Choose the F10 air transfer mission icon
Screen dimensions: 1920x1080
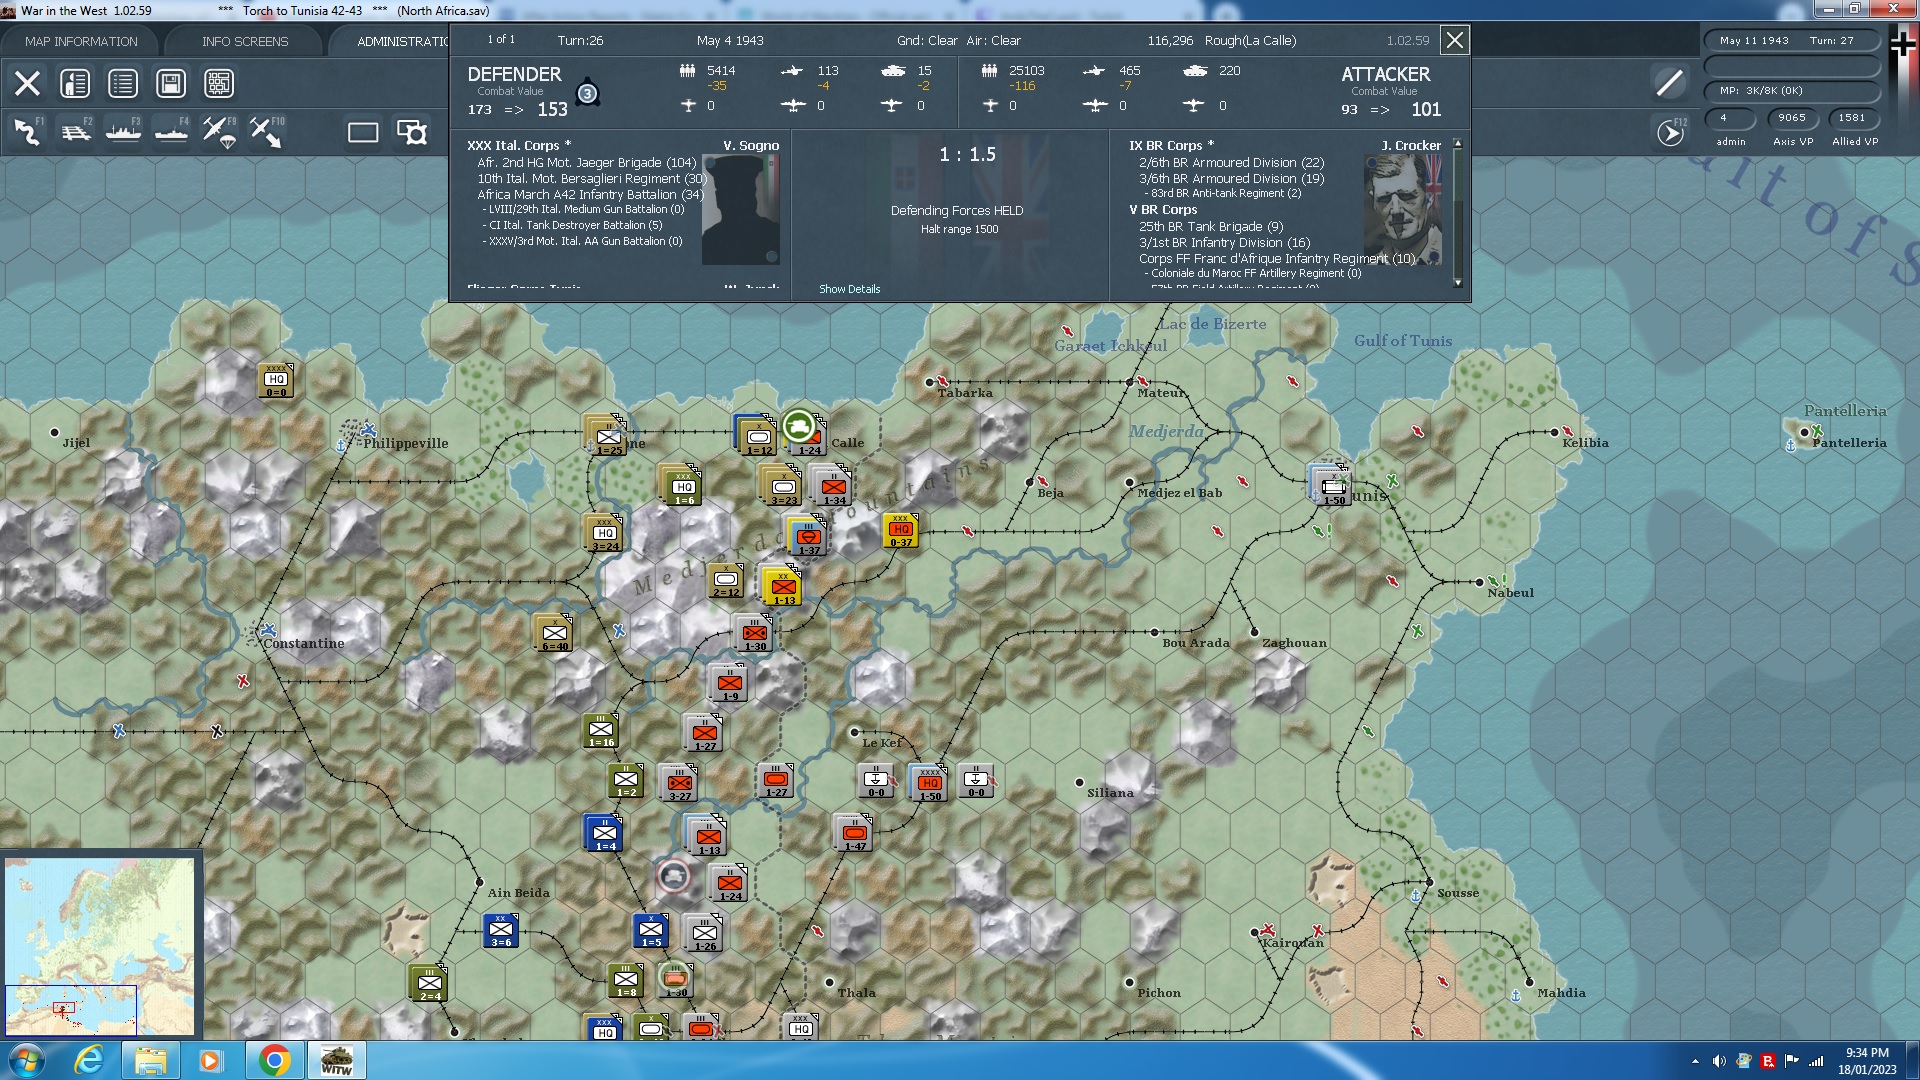click(x=266, y=131)
